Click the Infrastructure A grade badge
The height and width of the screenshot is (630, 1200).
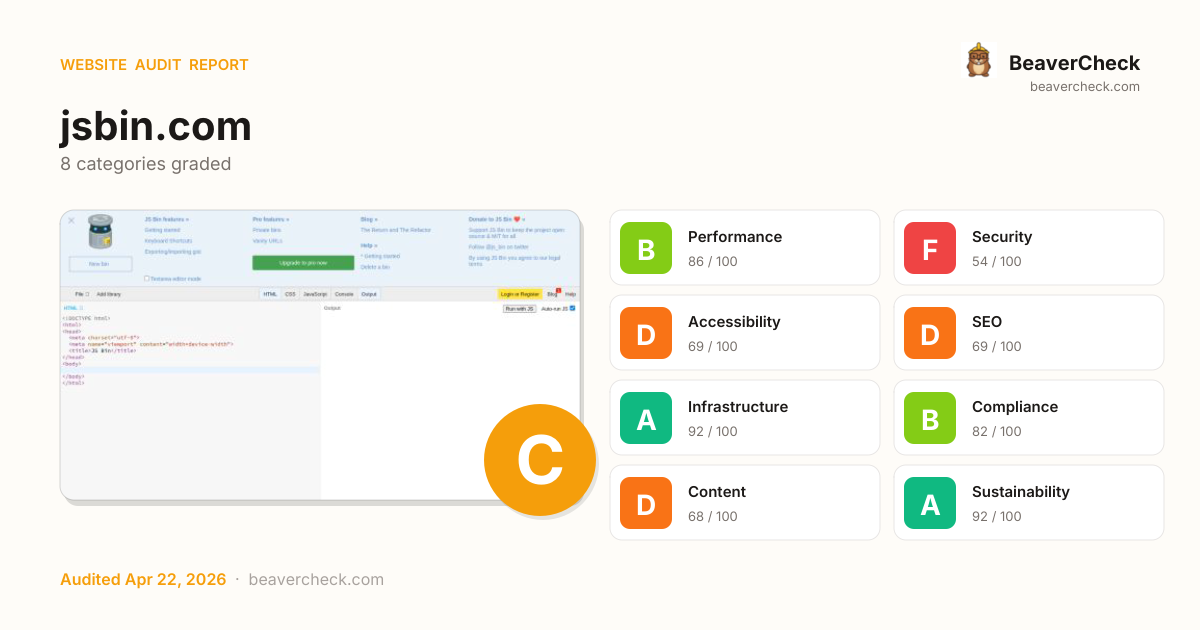click(646, 418)
